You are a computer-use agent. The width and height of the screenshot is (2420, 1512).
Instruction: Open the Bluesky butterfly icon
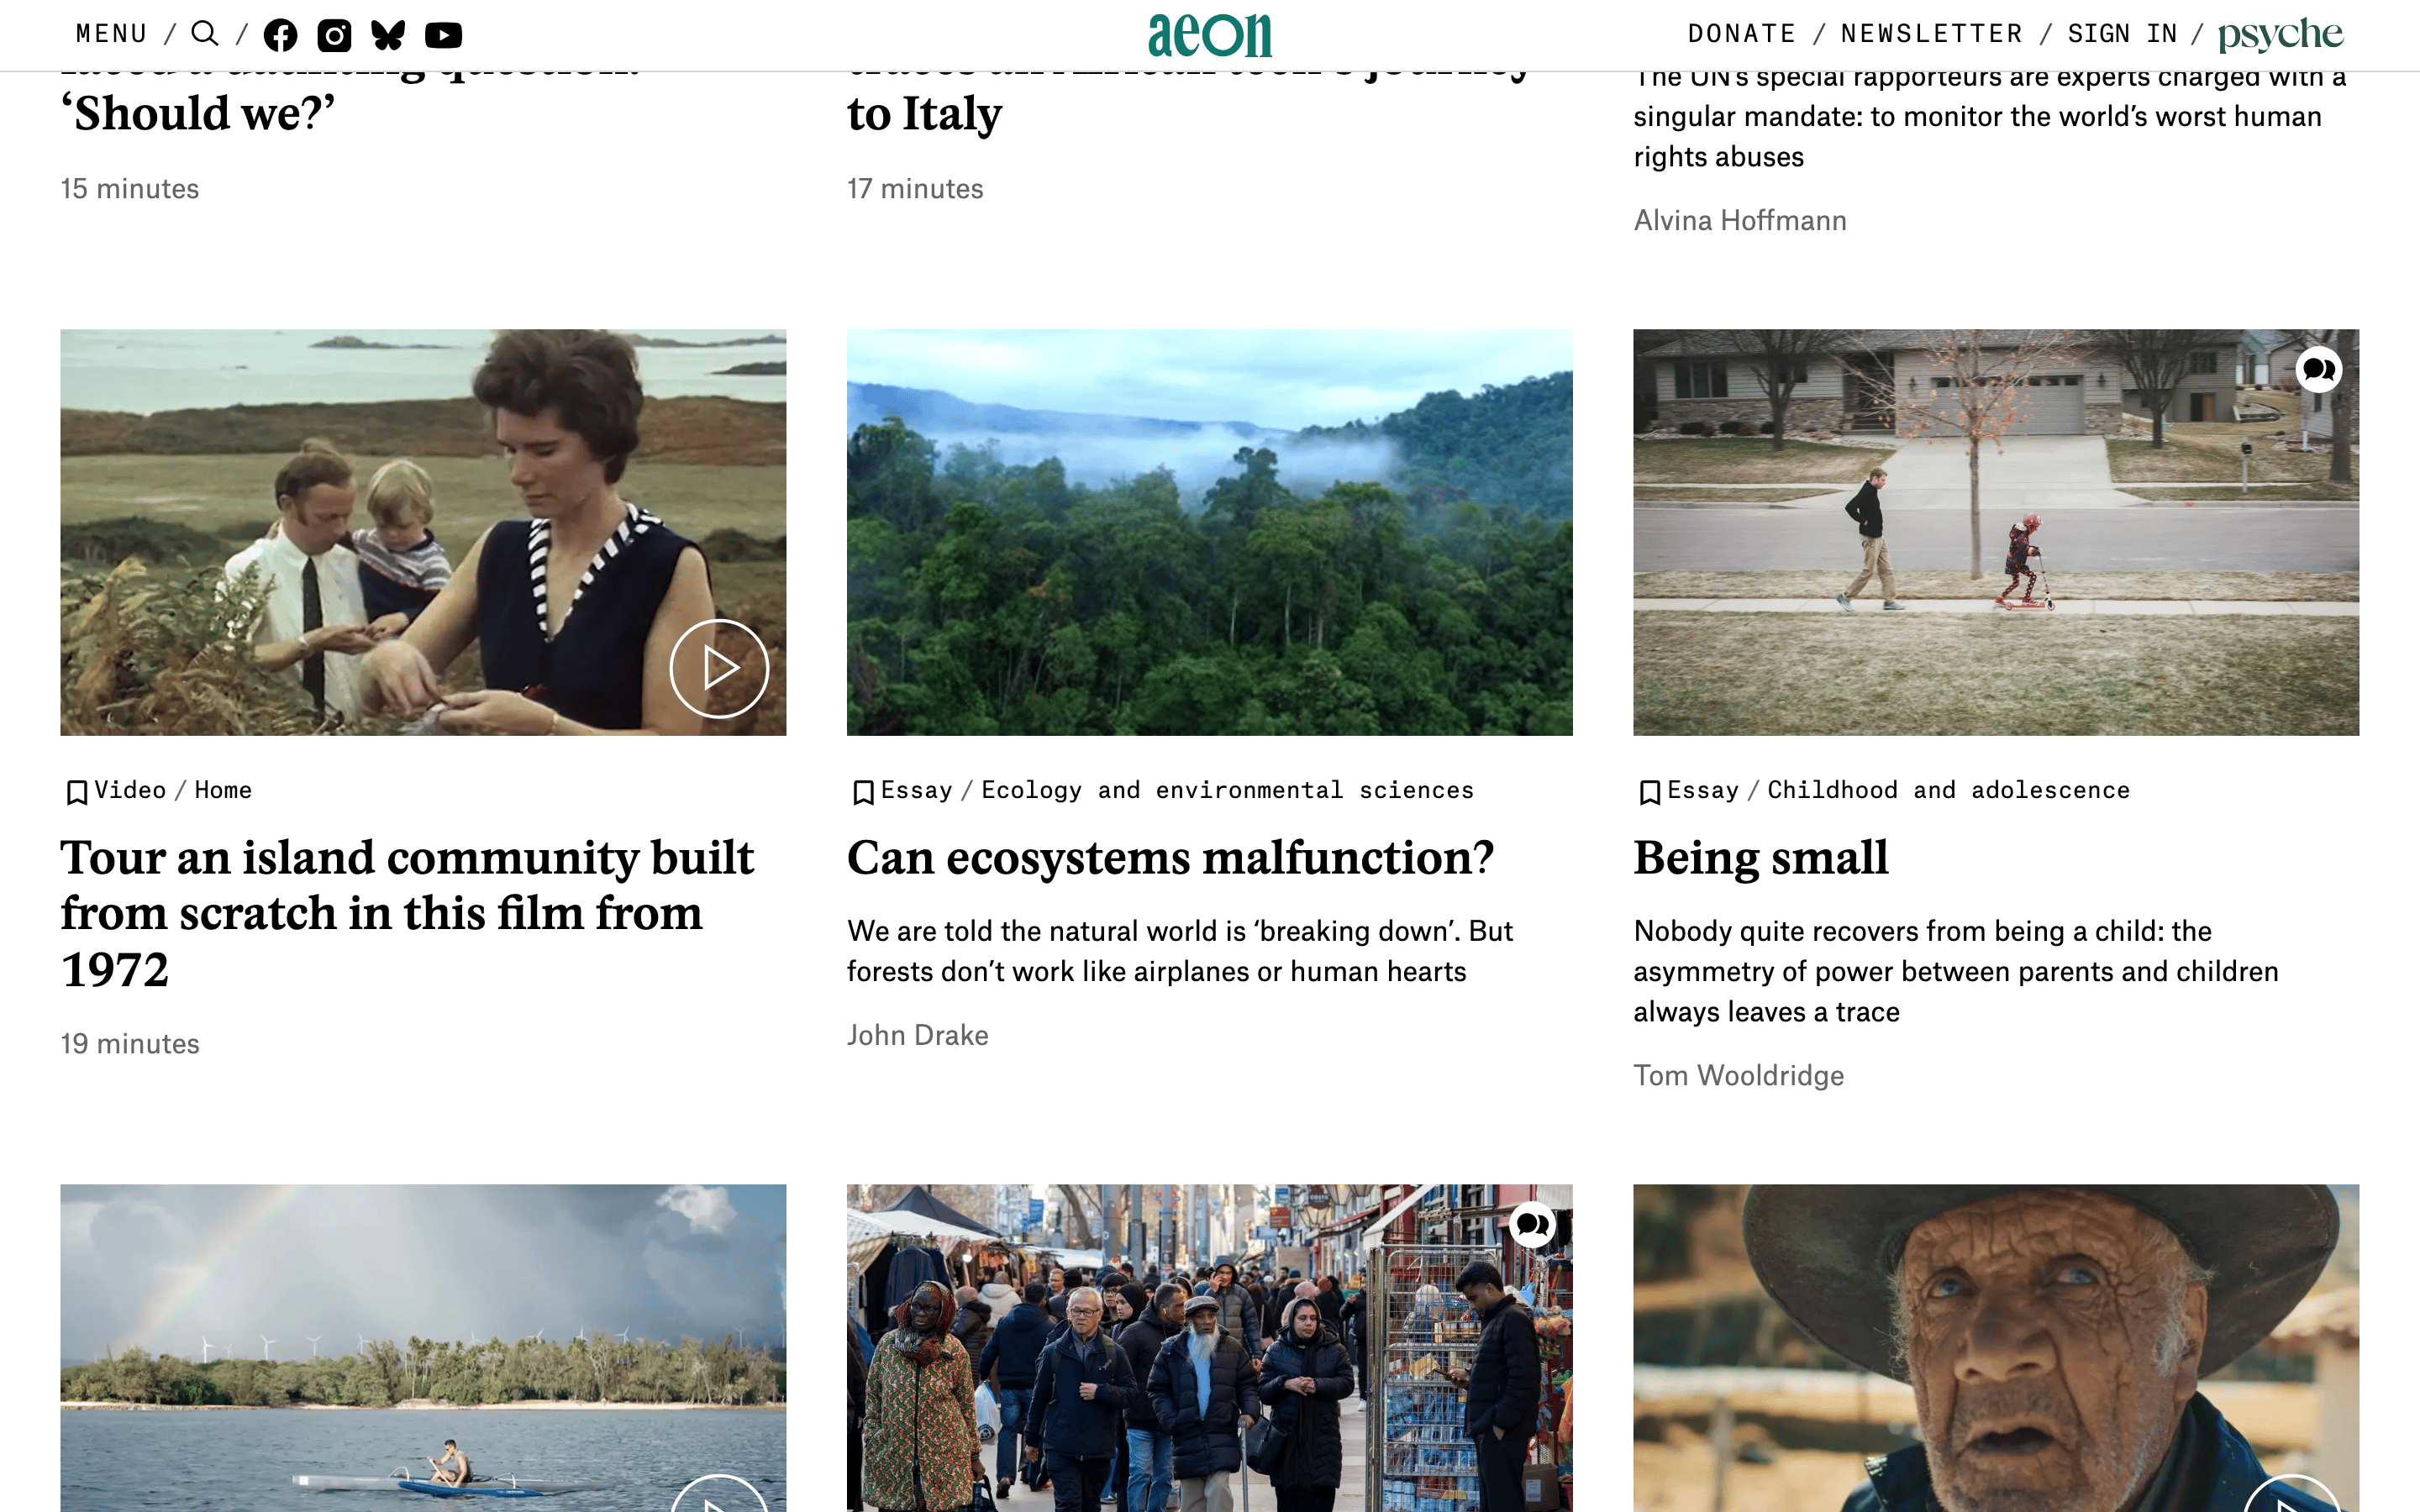click(x=388, y=35)
